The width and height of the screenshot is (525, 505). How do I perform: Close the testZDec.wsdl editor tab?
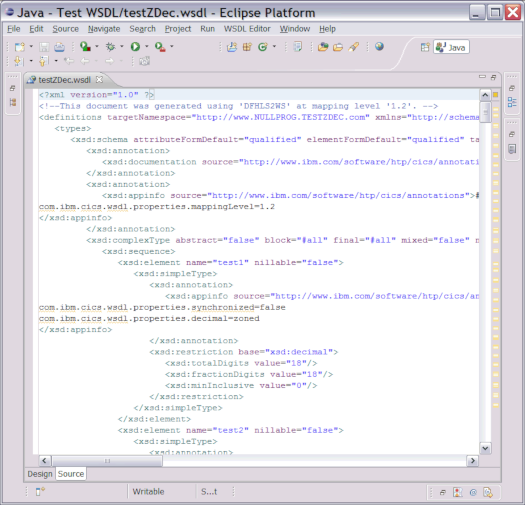(99, 80)
